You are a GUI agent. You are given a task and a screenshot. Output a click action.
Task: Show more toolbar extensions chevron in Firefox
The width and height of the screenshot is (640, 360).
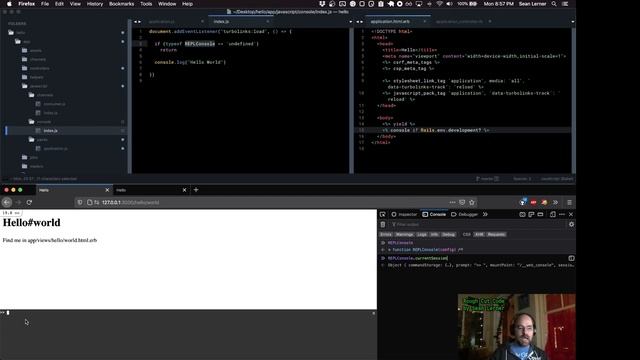[x=556, y=202]
